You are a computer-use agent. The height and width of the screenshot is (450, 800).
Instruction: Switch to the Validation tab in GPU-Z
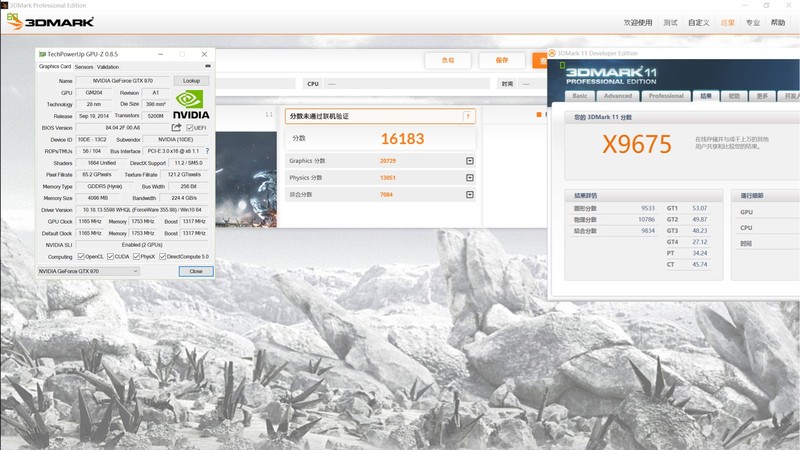click(x=108, y=67)
